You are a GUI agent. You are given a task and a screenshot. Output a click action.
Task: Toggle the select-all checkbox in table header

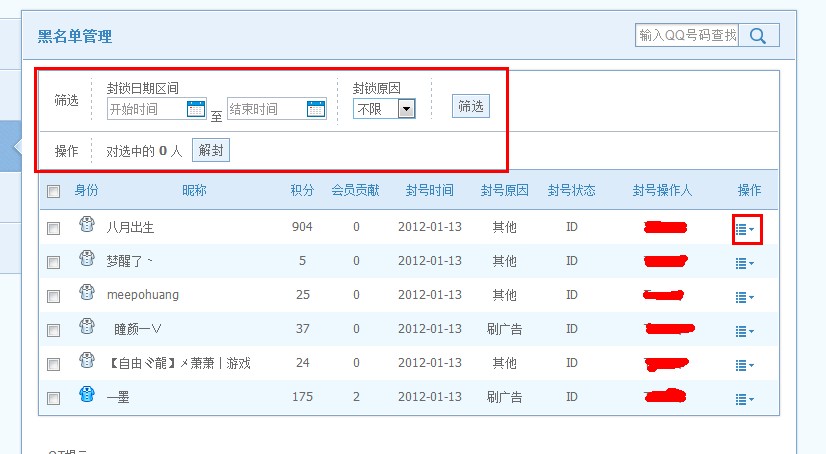[x=54, y=191]
